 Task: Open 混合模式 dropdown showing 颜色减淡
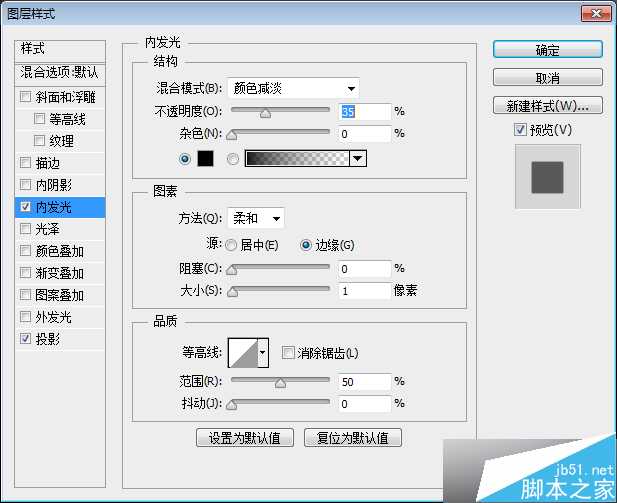[x=294, y=88]
